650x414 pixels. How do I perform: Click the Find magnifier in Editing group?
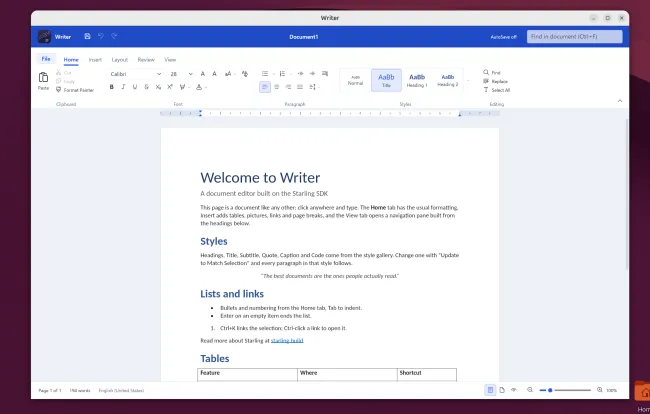pyautogui.click(x=486, y=73)
